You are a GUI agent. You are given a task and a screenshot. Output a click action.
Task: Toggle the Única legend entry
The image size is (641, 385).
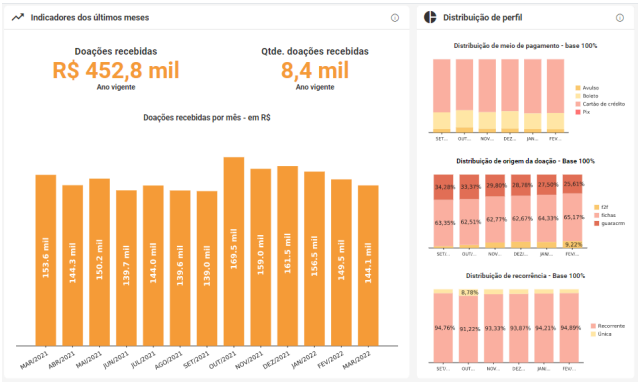point(601,334)
